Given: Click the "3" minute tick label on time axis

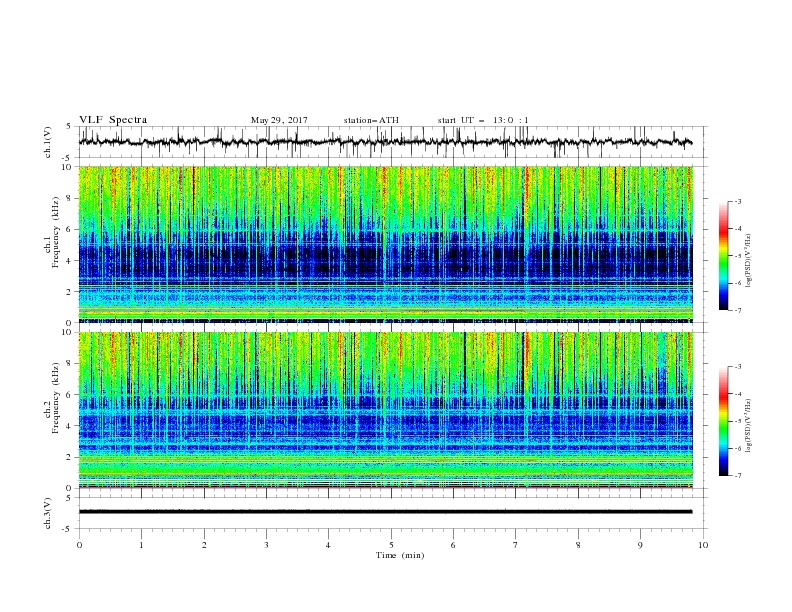Looking at the screenshot, I should coord(266,545).
